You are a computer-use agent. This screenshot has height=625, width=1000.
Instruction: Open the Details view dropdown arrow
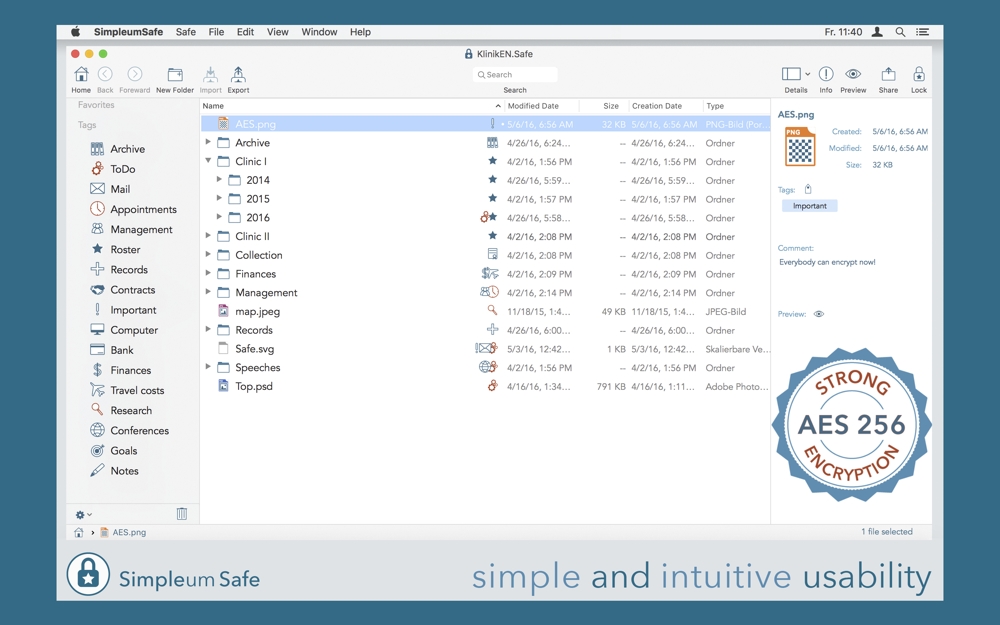point(807,75)
